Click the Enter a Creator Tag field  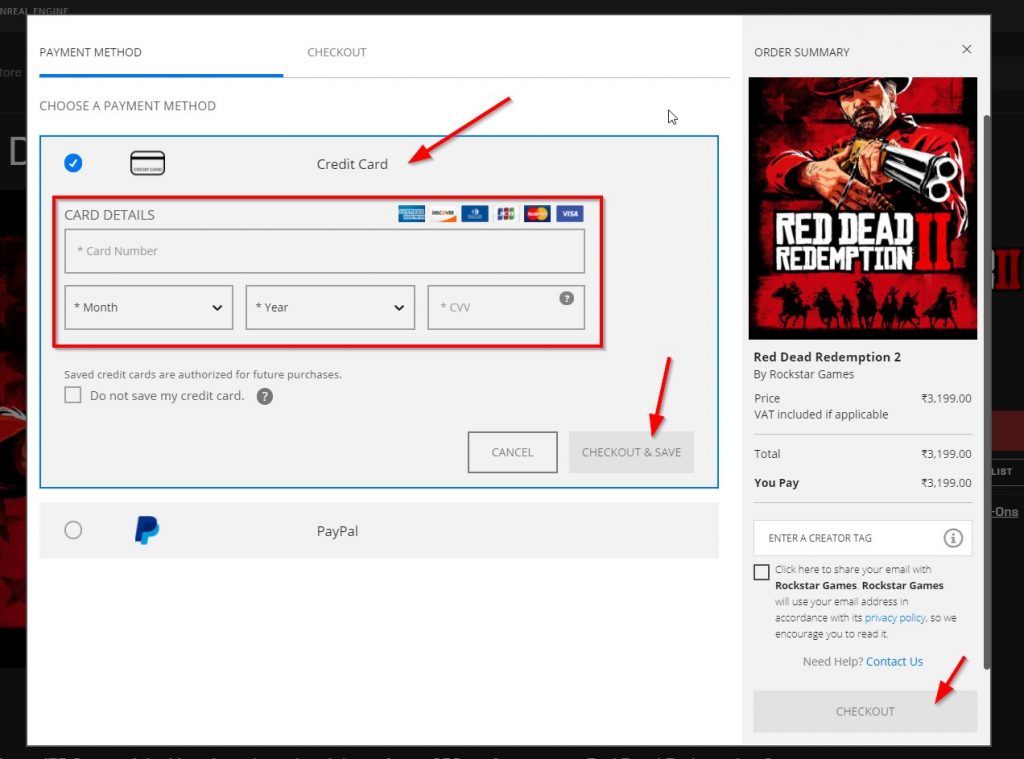863,538
